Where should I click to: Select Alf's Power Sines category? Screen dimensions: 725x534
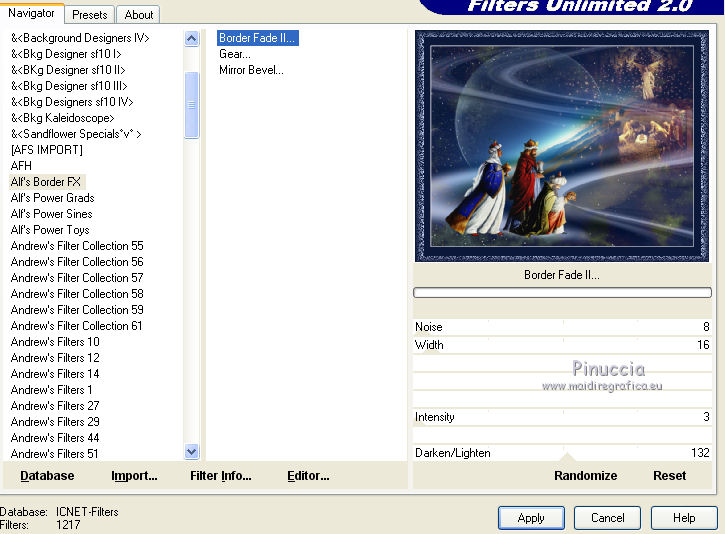pyautogui.click(x=51, y=214)
